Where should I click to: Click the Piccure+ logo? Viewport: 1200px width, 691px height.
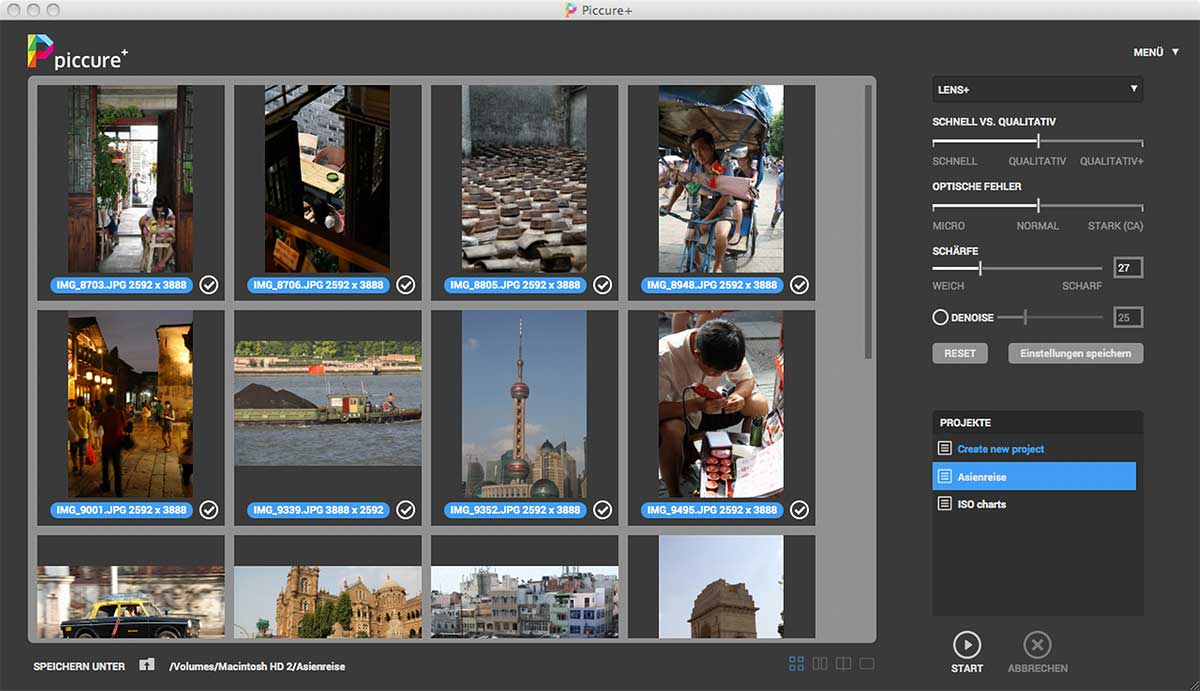pos(77,52)
